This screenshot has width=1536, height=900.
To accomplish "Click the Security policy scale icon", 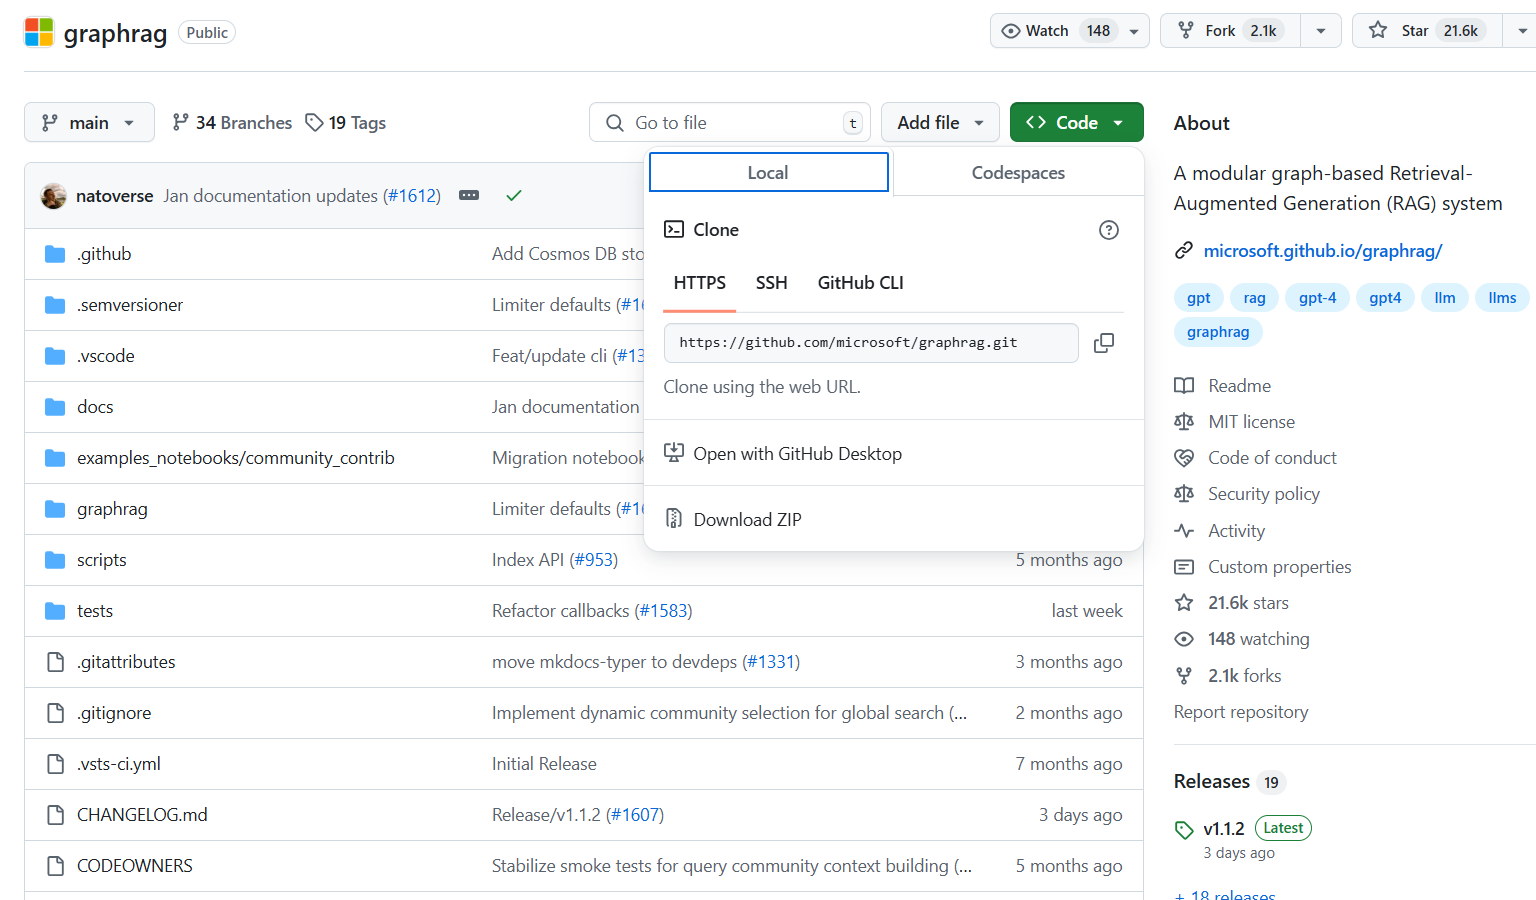I will [x=1184, y=494].
